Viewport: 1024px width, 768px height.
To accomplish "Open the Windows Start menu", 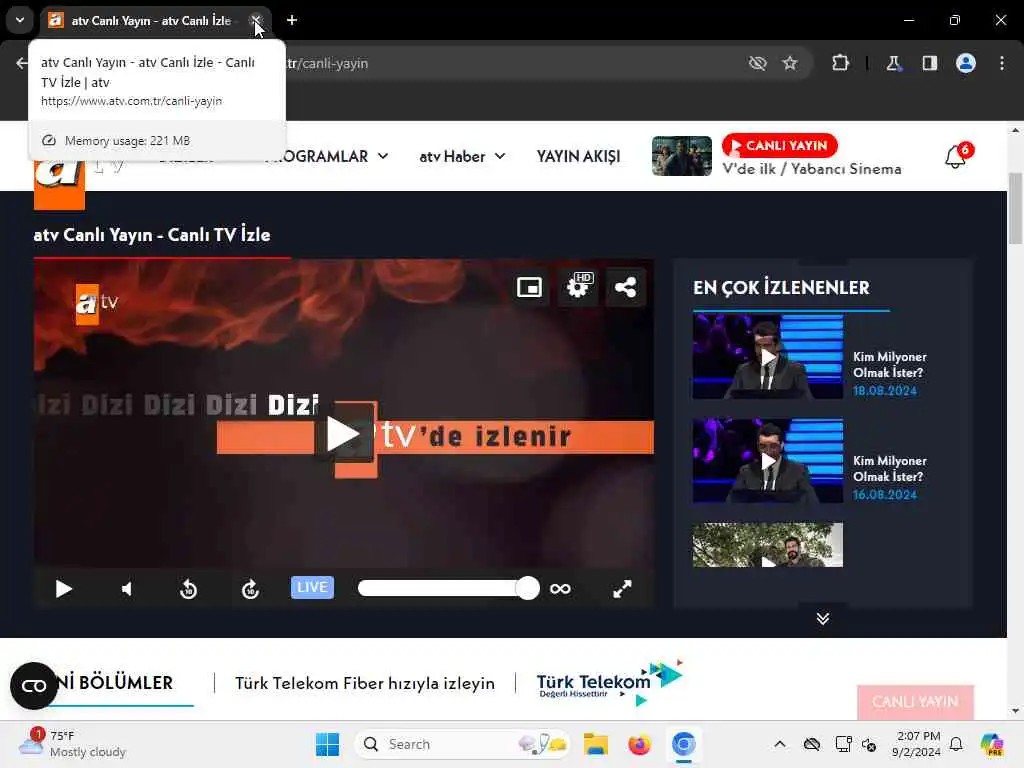I will click(327, 744).
